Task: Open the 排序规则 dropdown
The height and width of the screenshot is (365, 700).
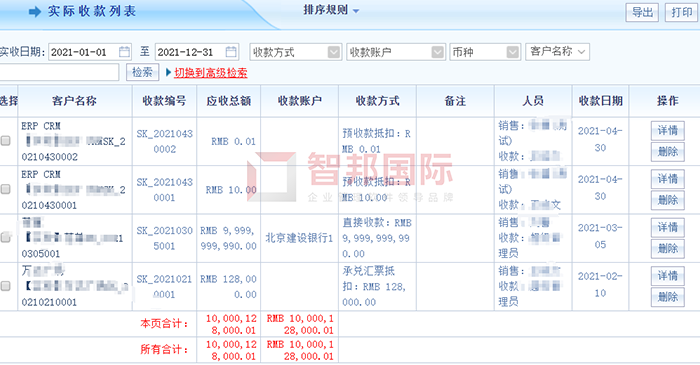Action: click(331, 10)
